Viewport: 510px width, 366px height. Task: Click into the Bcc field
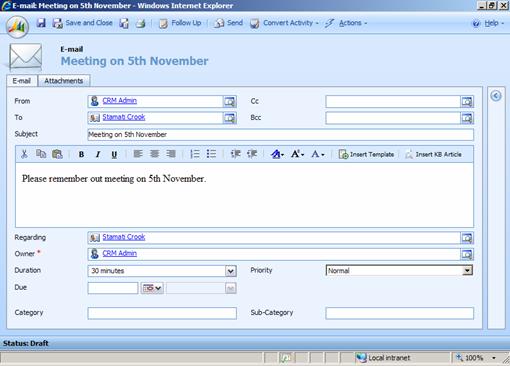(x=393, y=118)
